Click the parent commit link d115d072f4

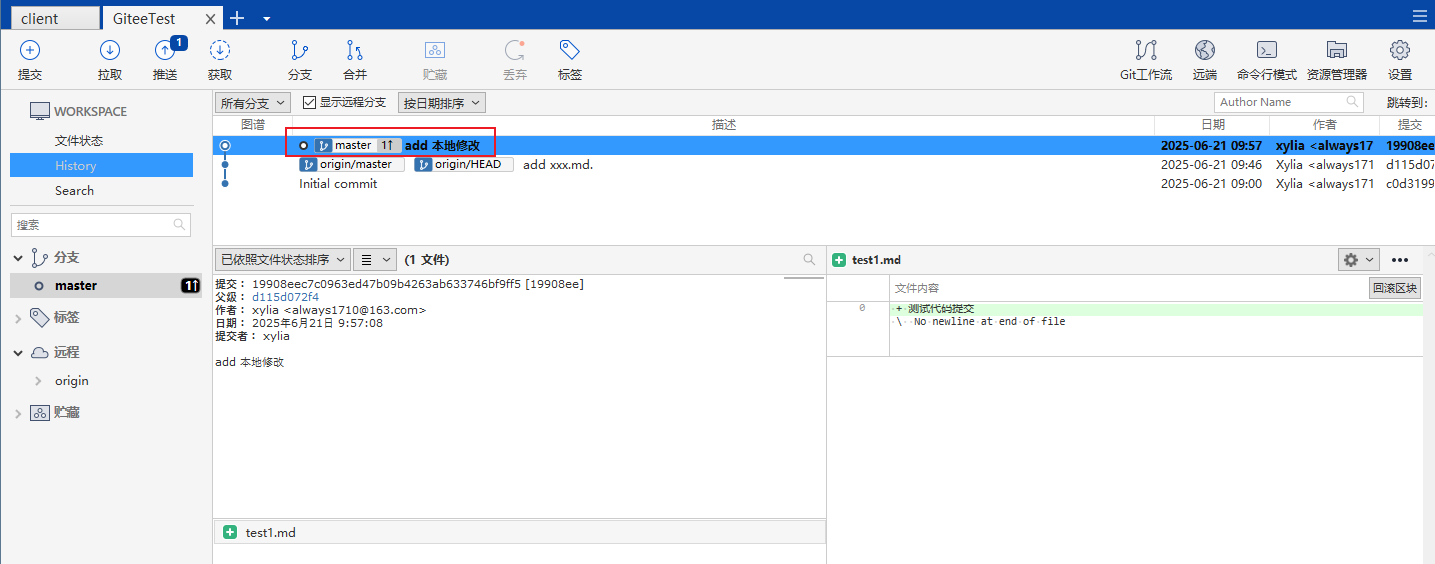click(285, 297)
